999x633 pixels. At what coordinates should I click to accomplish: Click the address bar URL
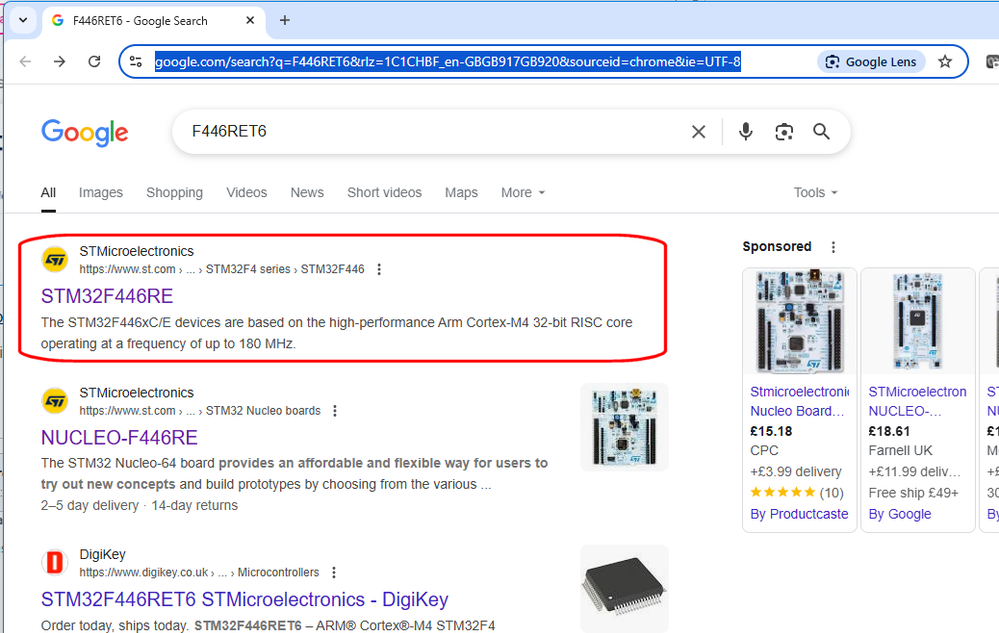pos(448,62)
